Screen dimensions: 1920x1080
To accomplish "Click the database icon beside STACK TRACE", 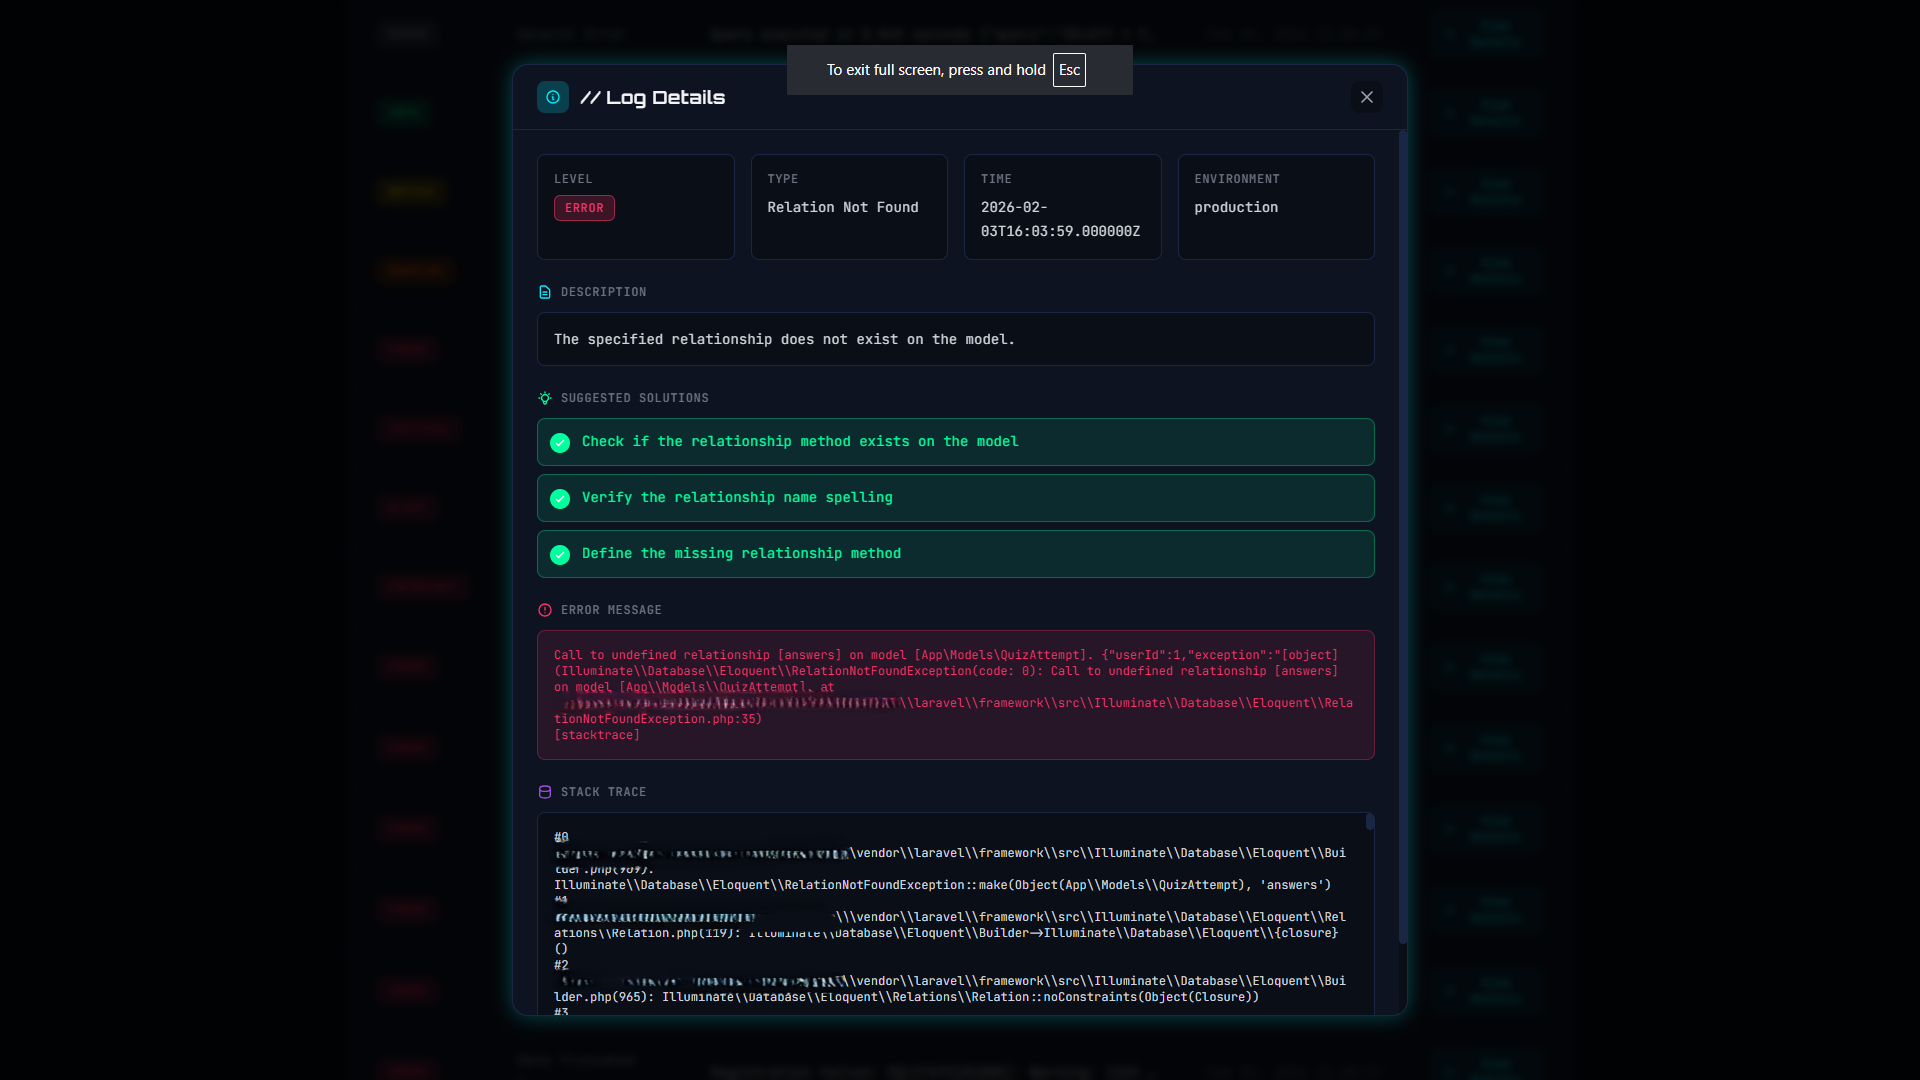I will (x=544, y=791).
